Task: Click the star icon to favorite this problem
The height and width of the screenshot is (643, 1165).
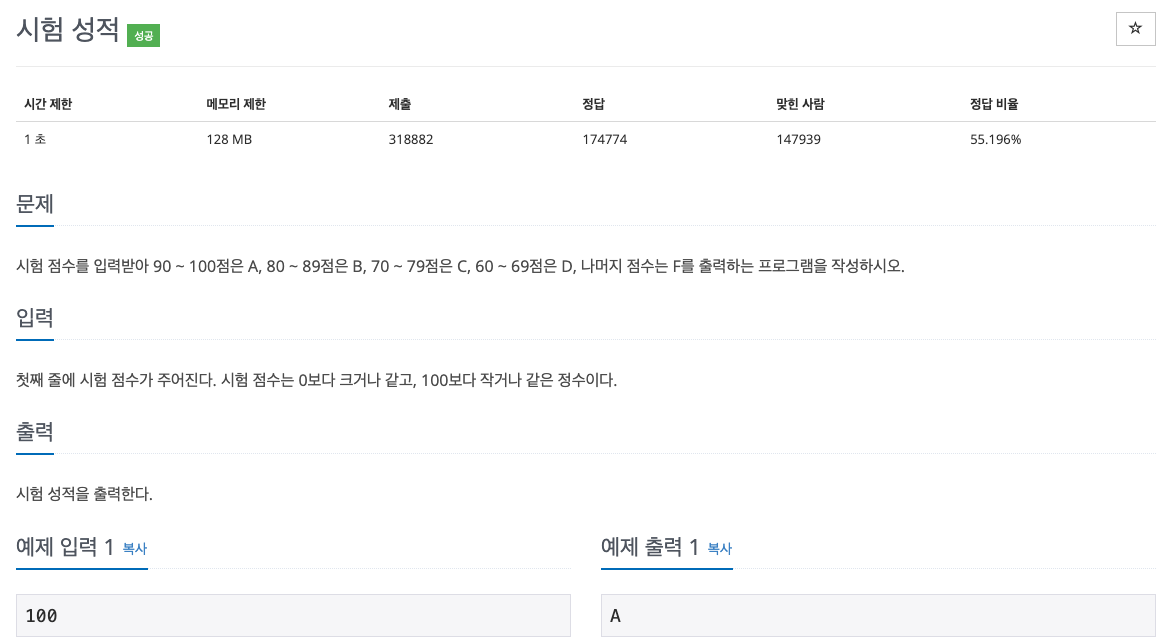Action: click(1135, 28)
